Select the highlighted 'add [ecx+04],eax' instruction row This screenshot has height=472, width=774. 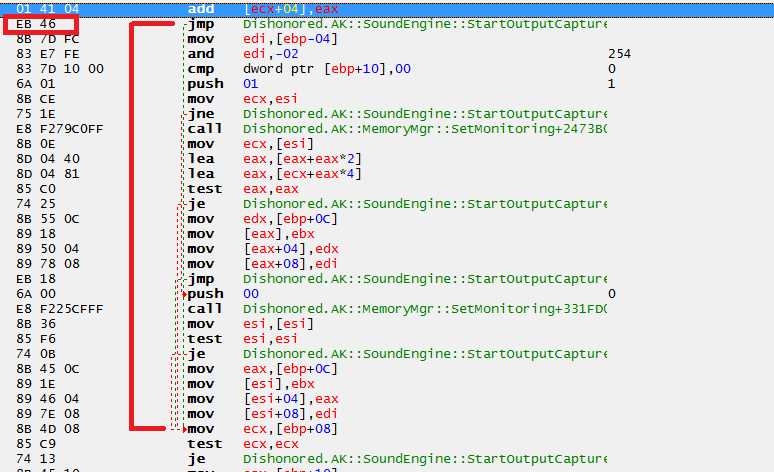[x=387, y=9]
